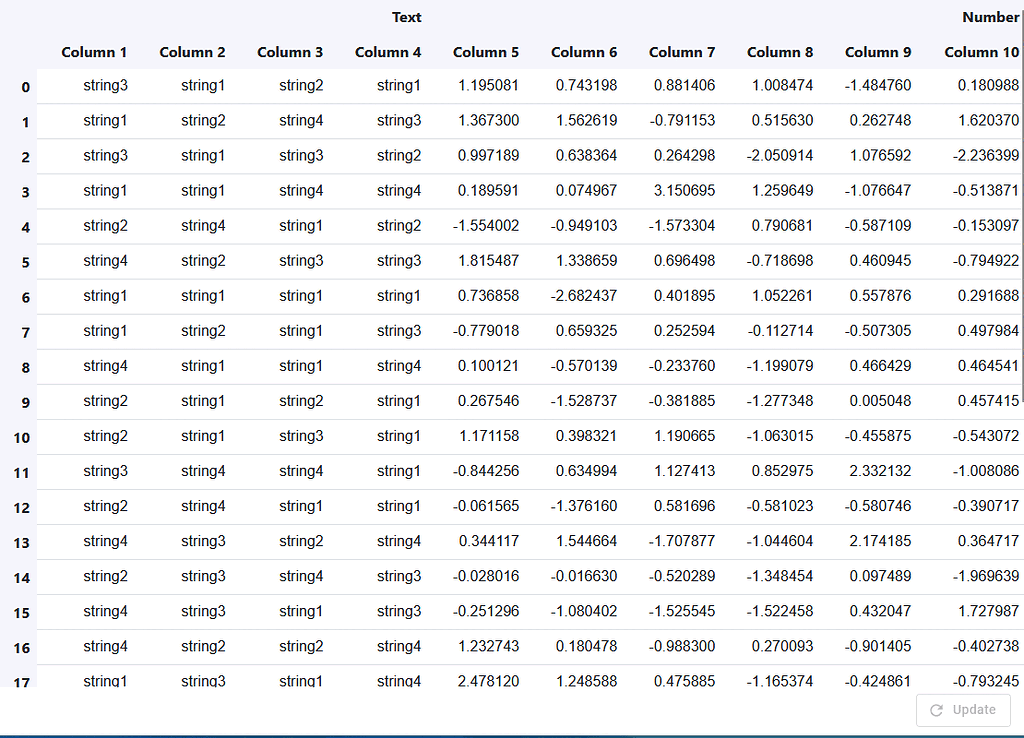Click the Column 5 header

click(x=486, y=52)
